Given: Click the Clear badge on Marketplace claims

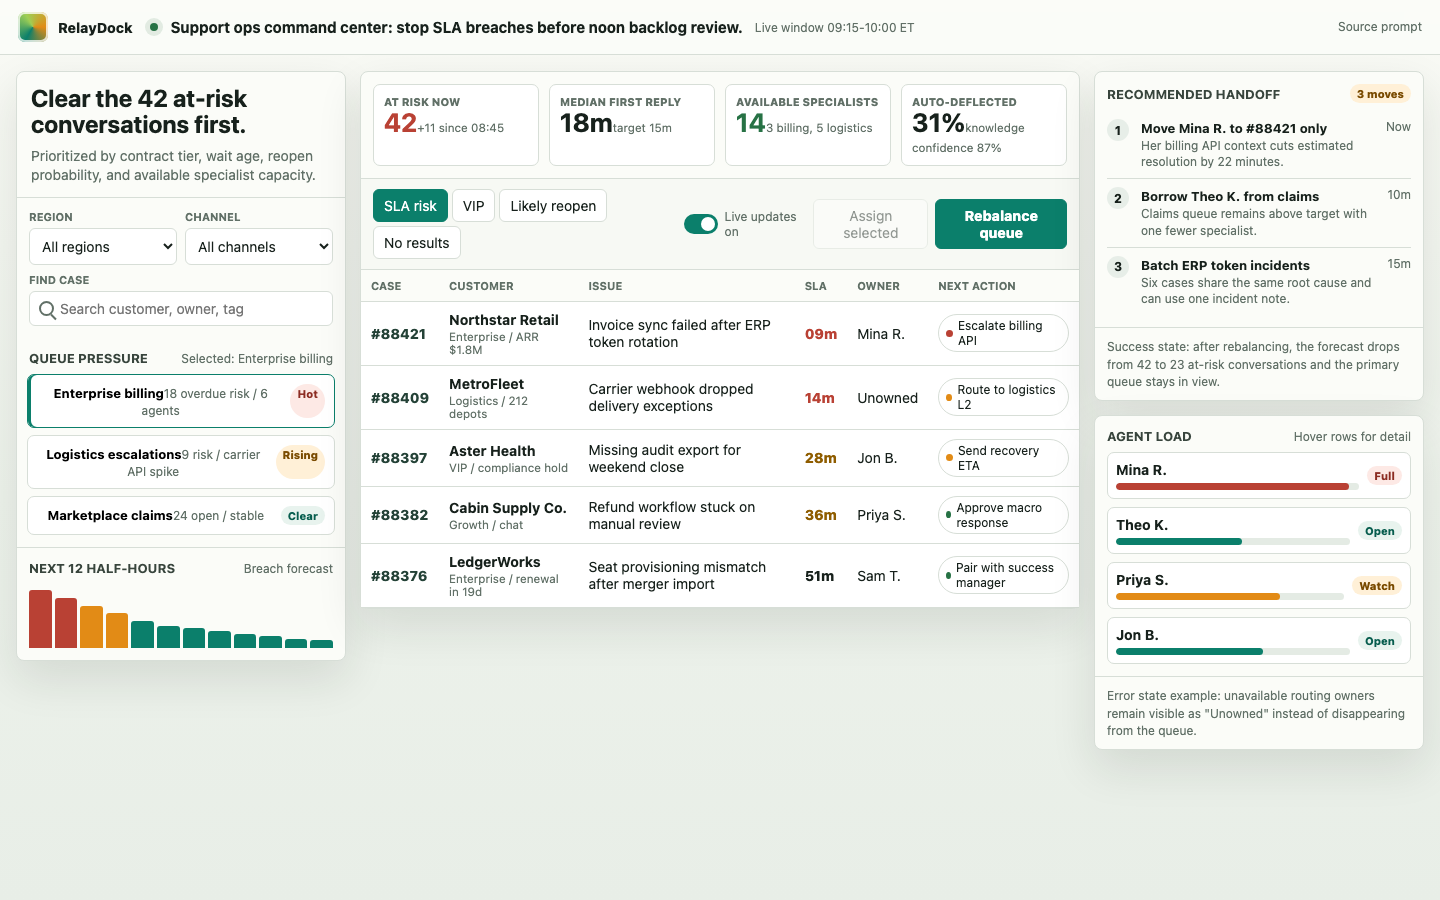Looking at the screenshot, I should (x=303, y=516).
